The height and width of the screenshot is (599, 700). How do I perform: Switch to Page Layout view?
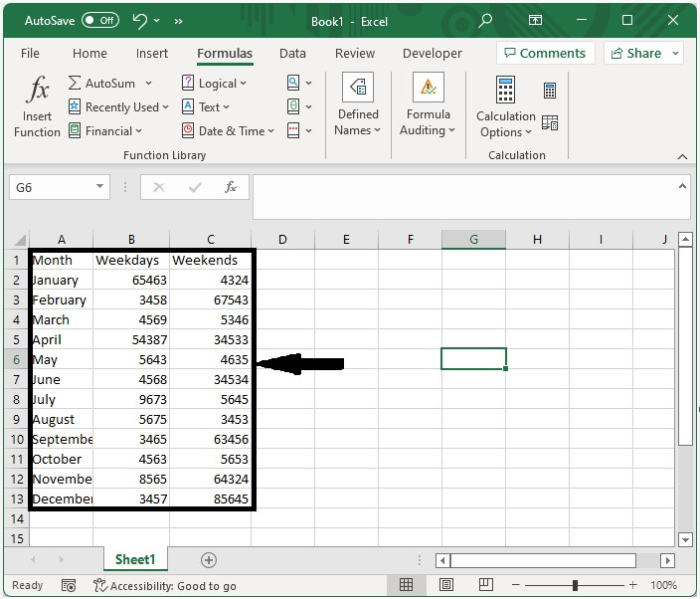tap(446, 585)
